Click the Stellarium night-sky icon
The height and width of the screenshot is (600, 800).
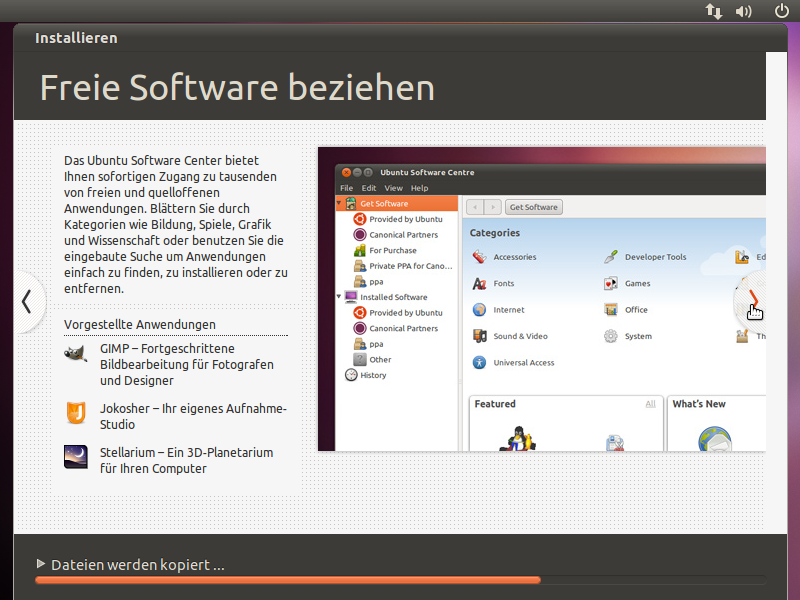click(x=76, y=457)
